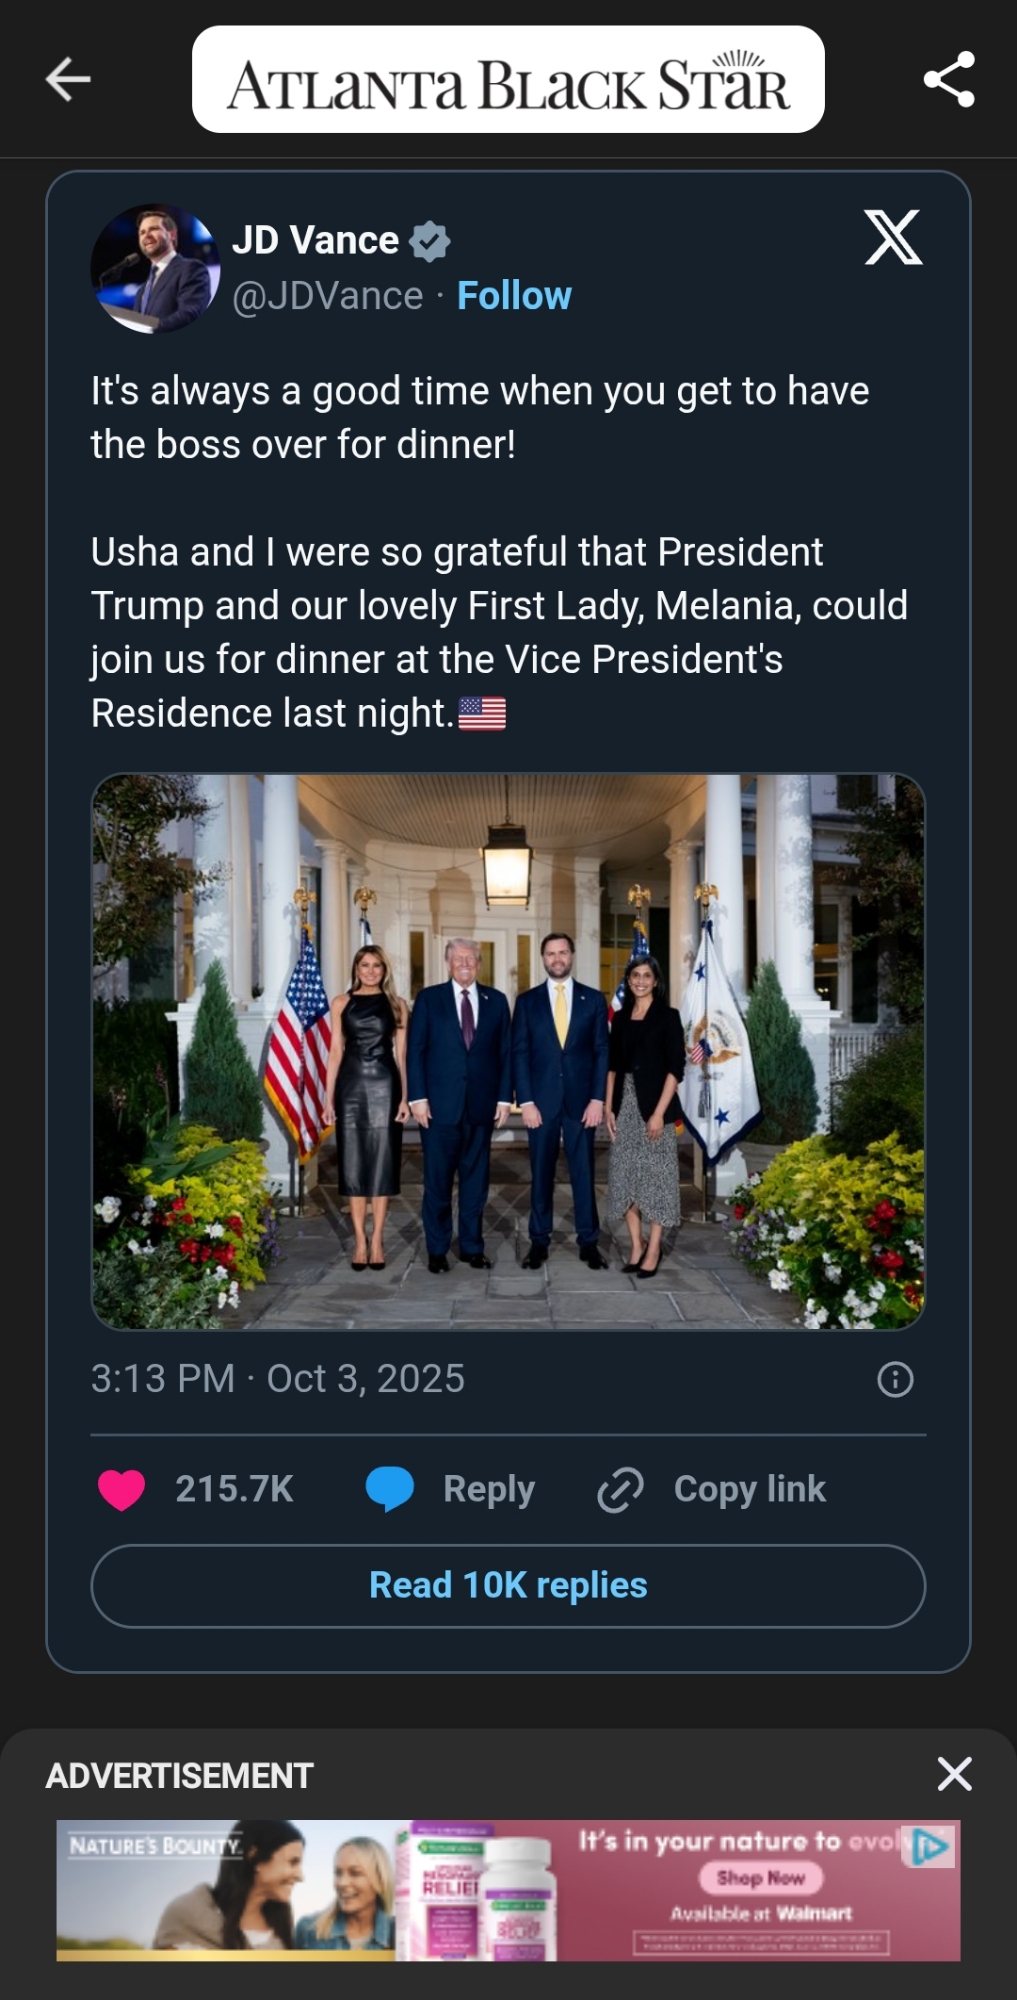Tap the share icon in header
Image resolution: width=1017 pixels, height=2000 pixels.
coord(948,79)
